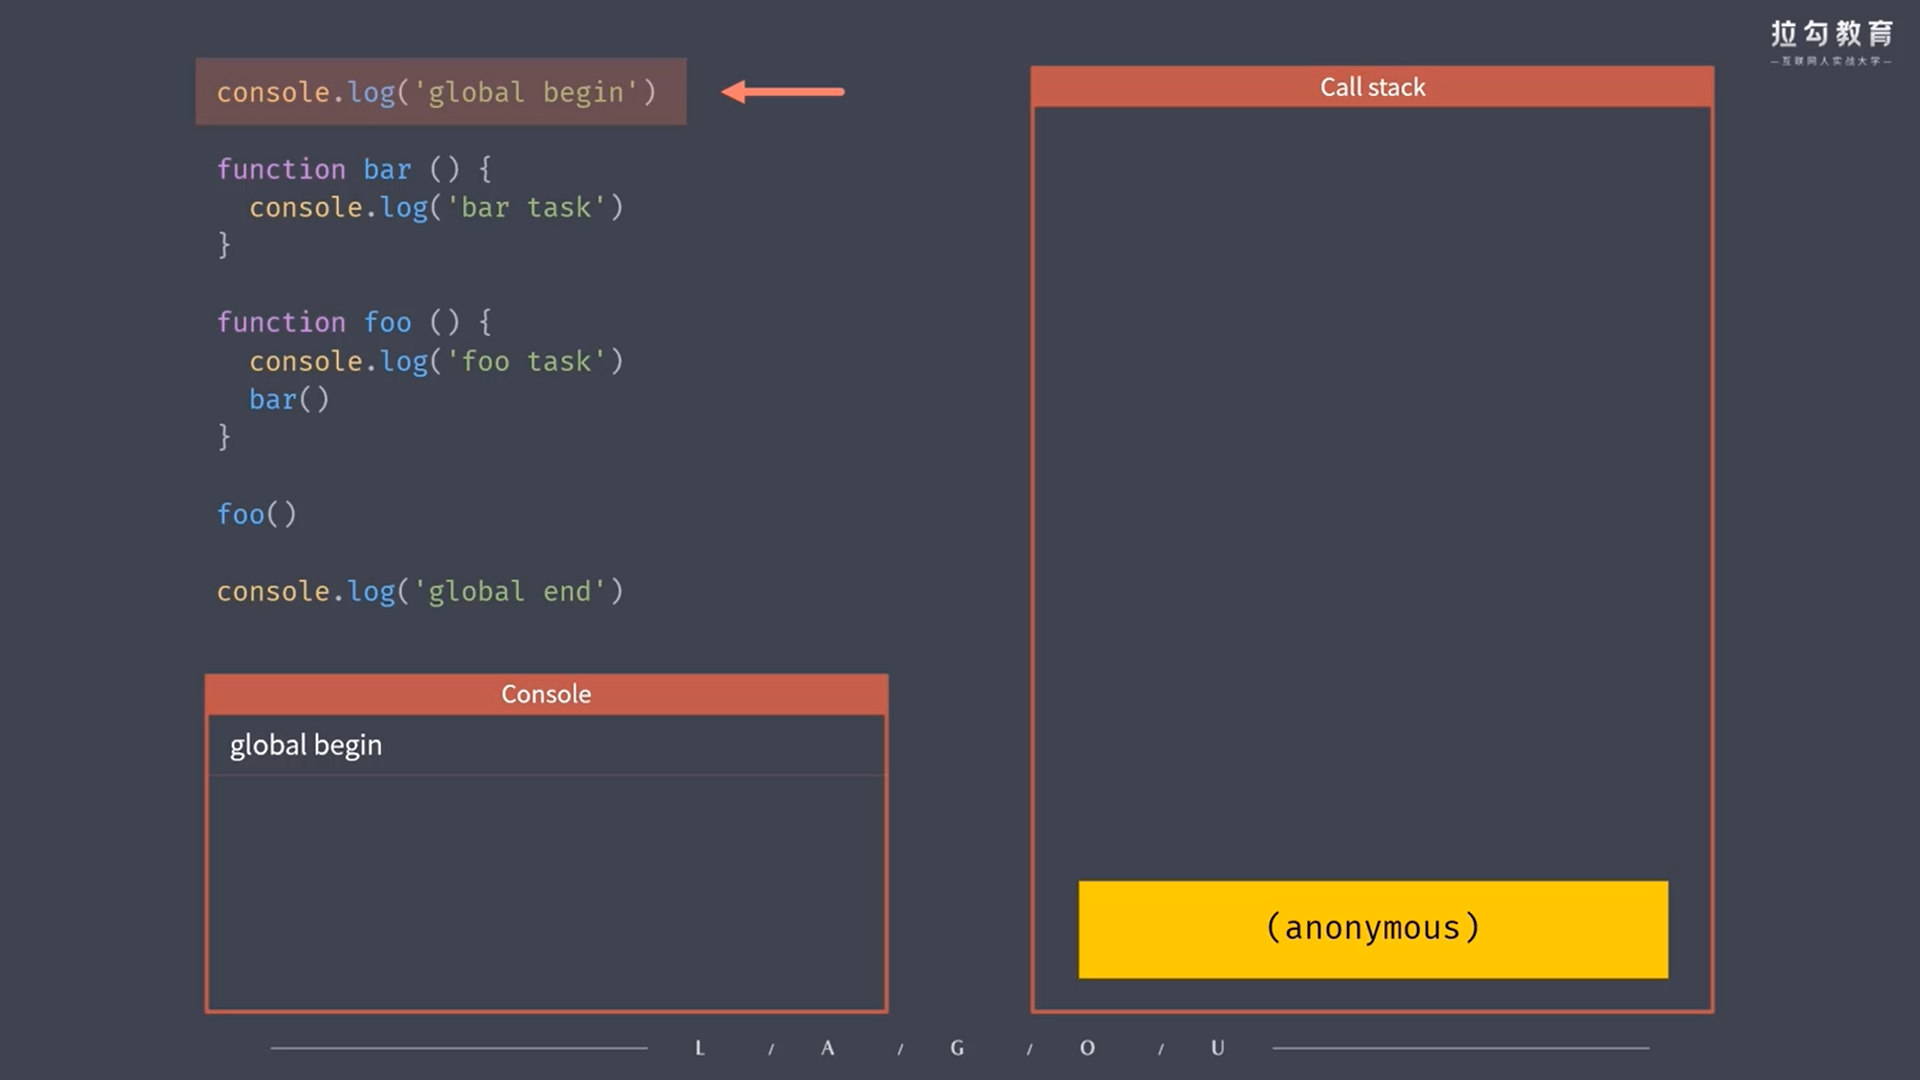Screen dimensions: 1920x1080
Task: Click the console.log('global end') line
Action: point(420,591)
